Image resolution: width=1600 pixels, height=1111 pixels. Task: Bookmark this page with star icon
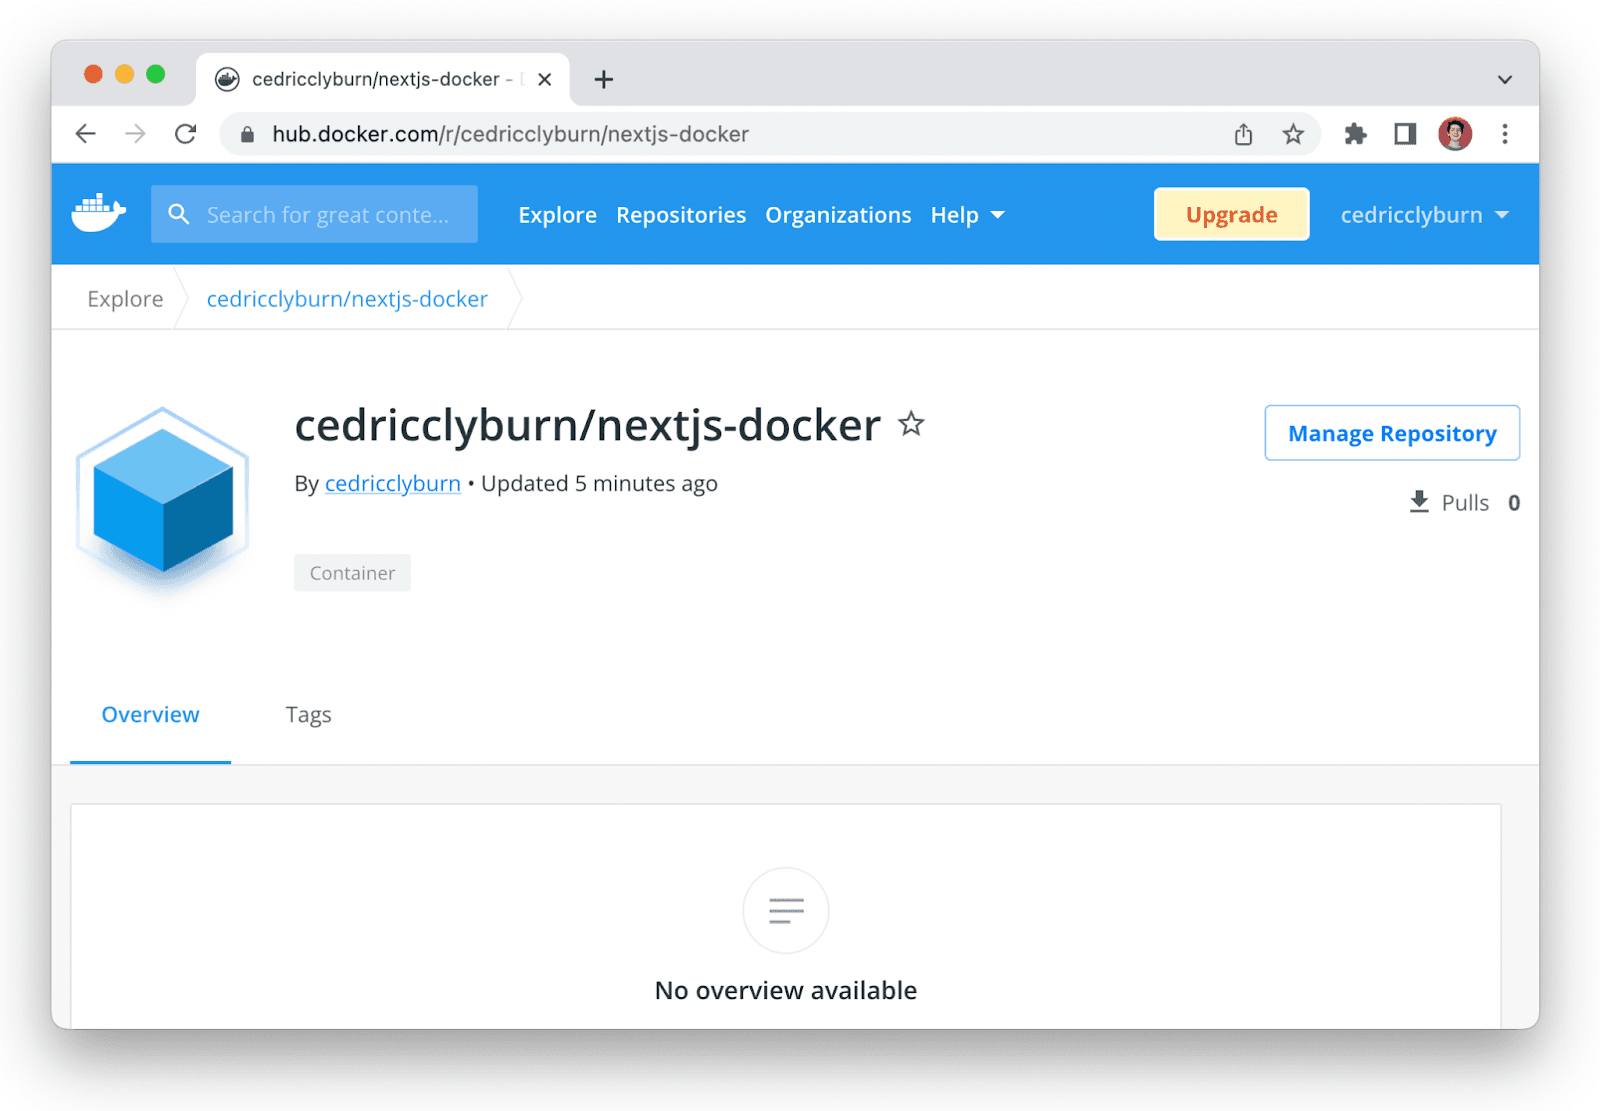click(x=1293, y=134)
